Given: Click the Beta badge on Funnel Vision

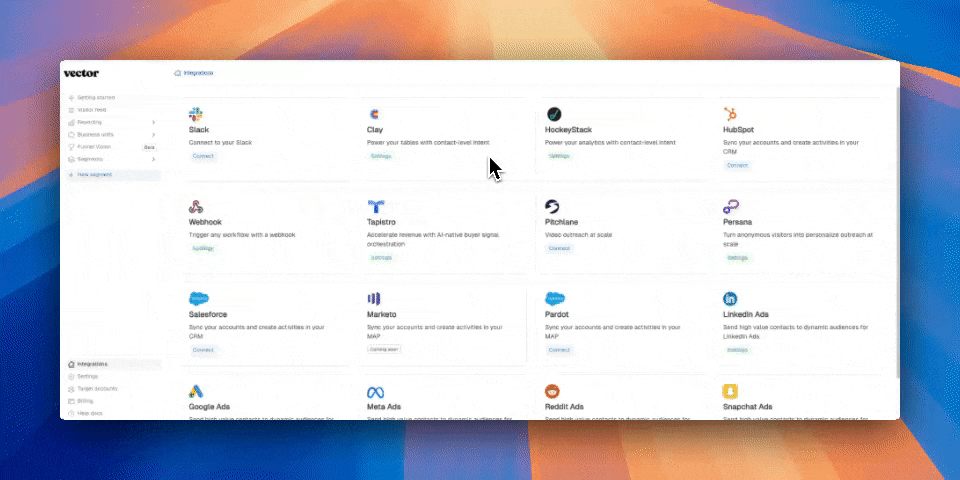Looking at the screenshot, I should (x=149, y=147).
